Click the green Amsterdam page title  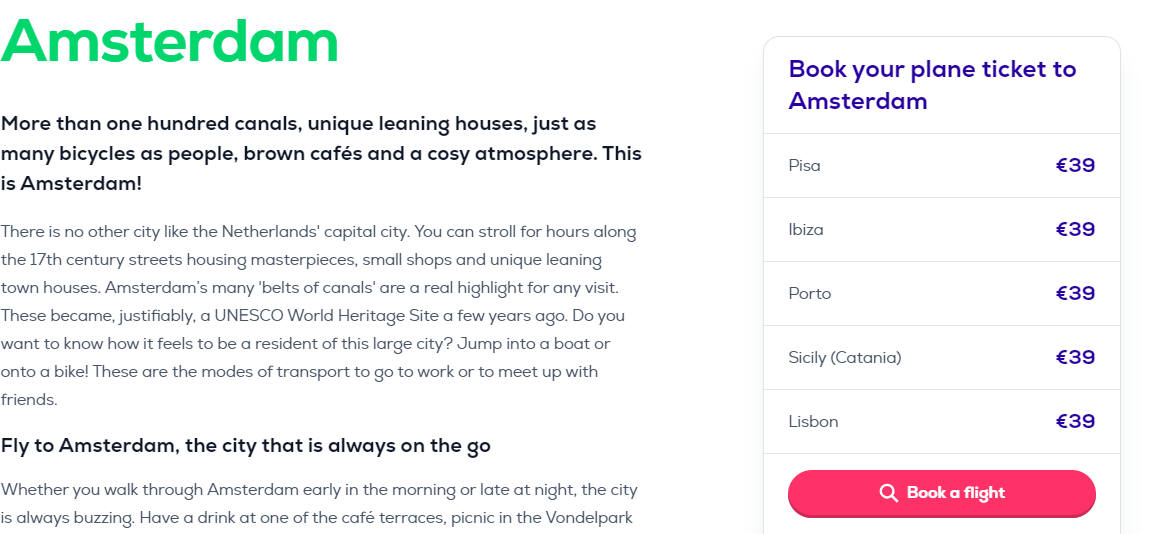click(170, 39)
